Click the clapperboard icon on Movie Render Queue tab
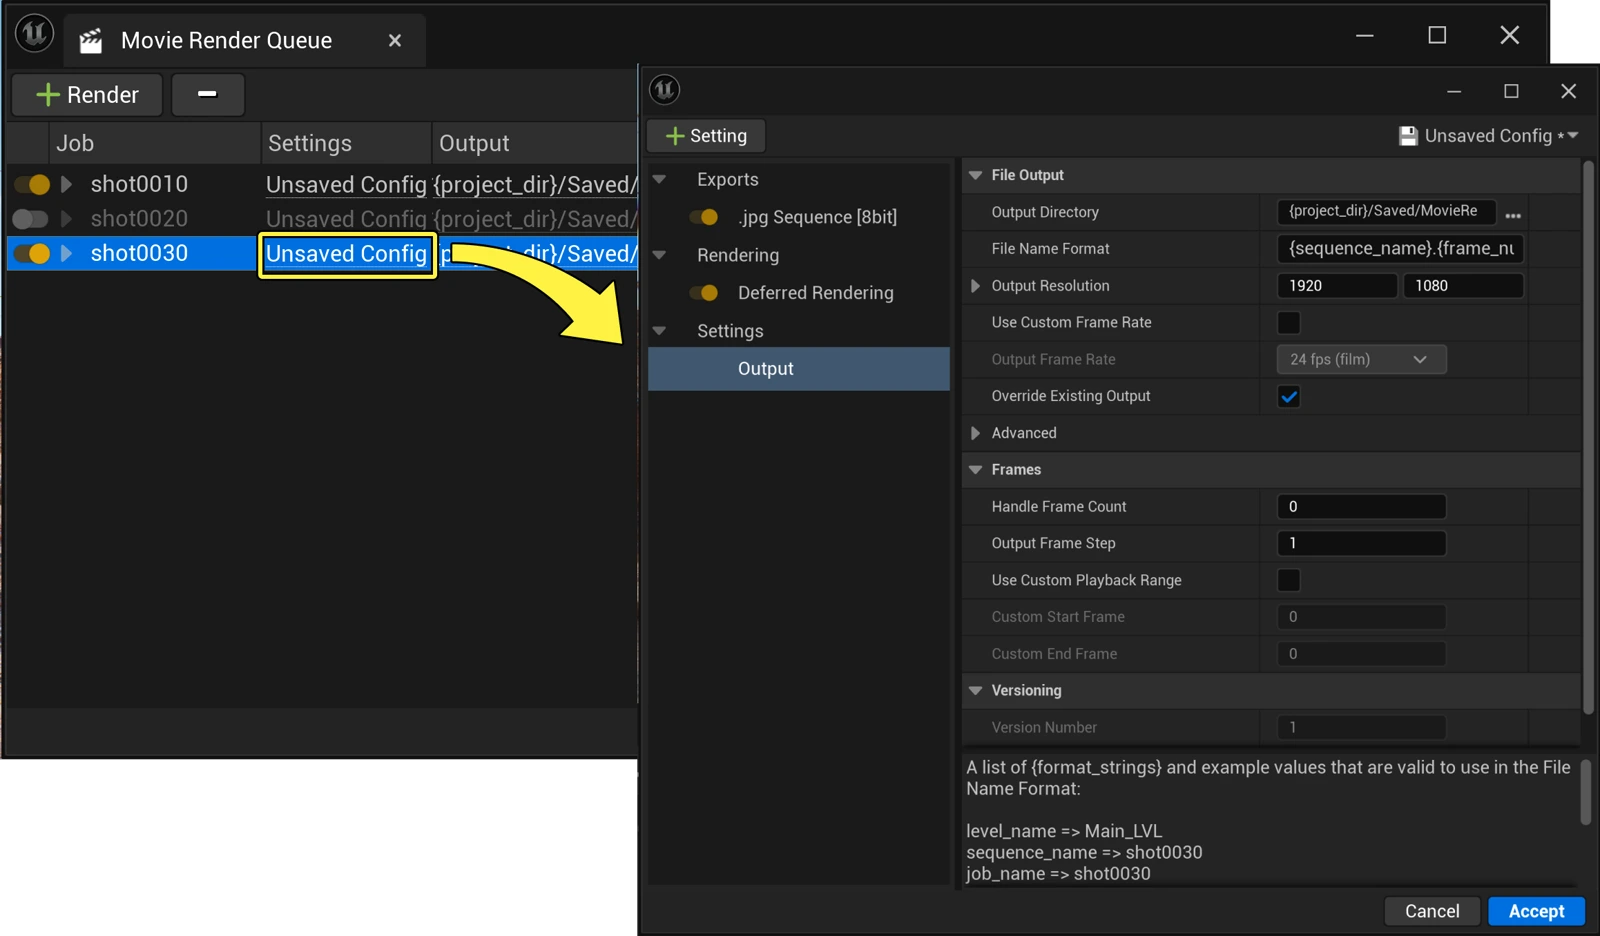 [91, 41]
